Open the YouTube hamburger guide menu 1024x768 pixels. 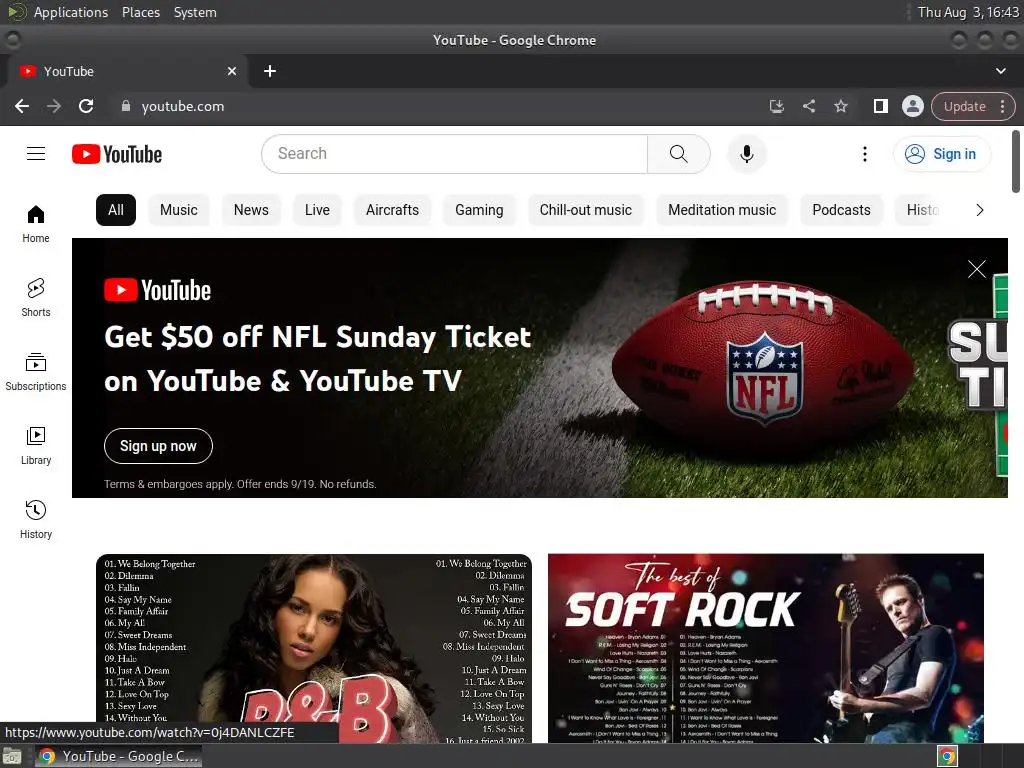pos(36,153)
